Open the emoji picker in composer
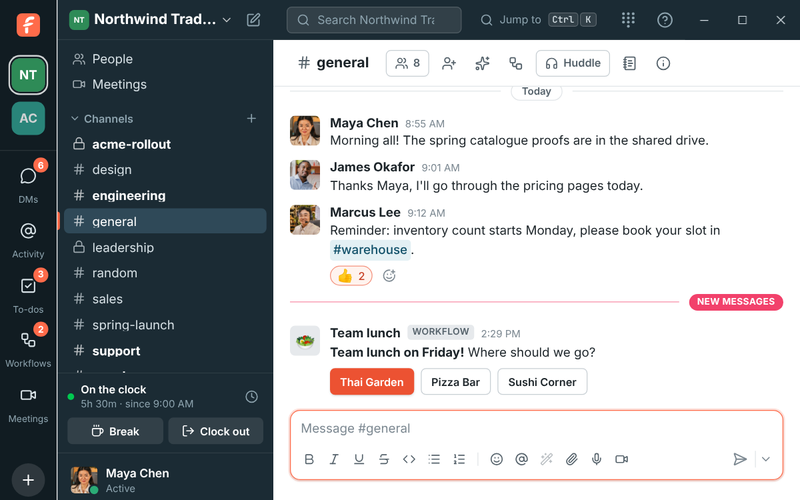This screenshot has width=800, height=500. coord(496,459)
